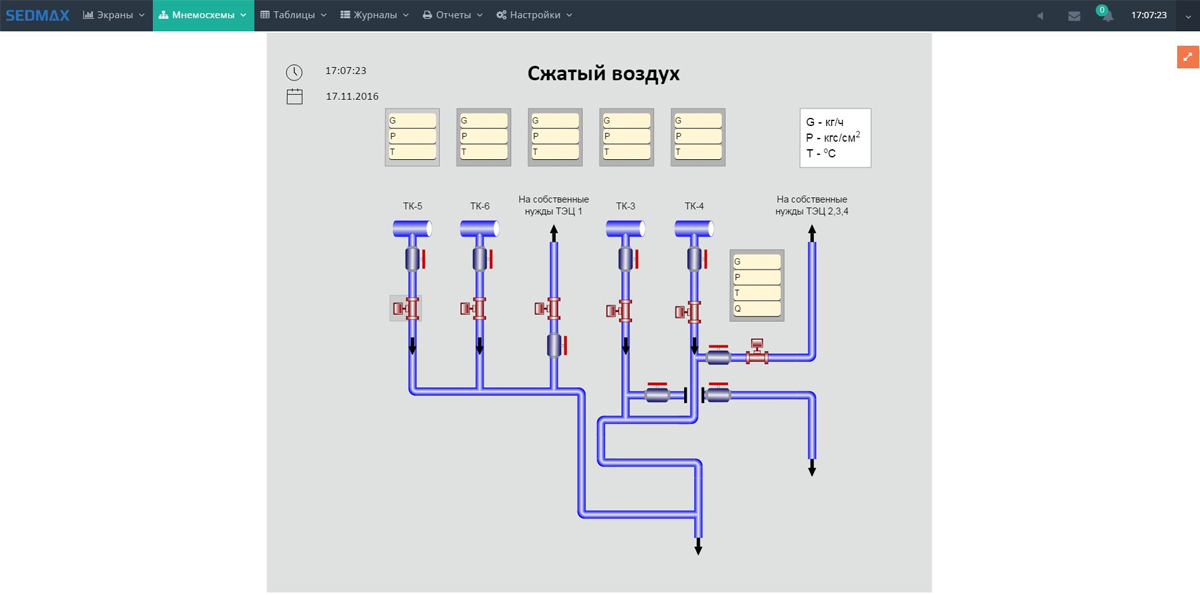Click the Q value field in the four-row panel
The image size is (1200, 595).
tap(757, 309)
